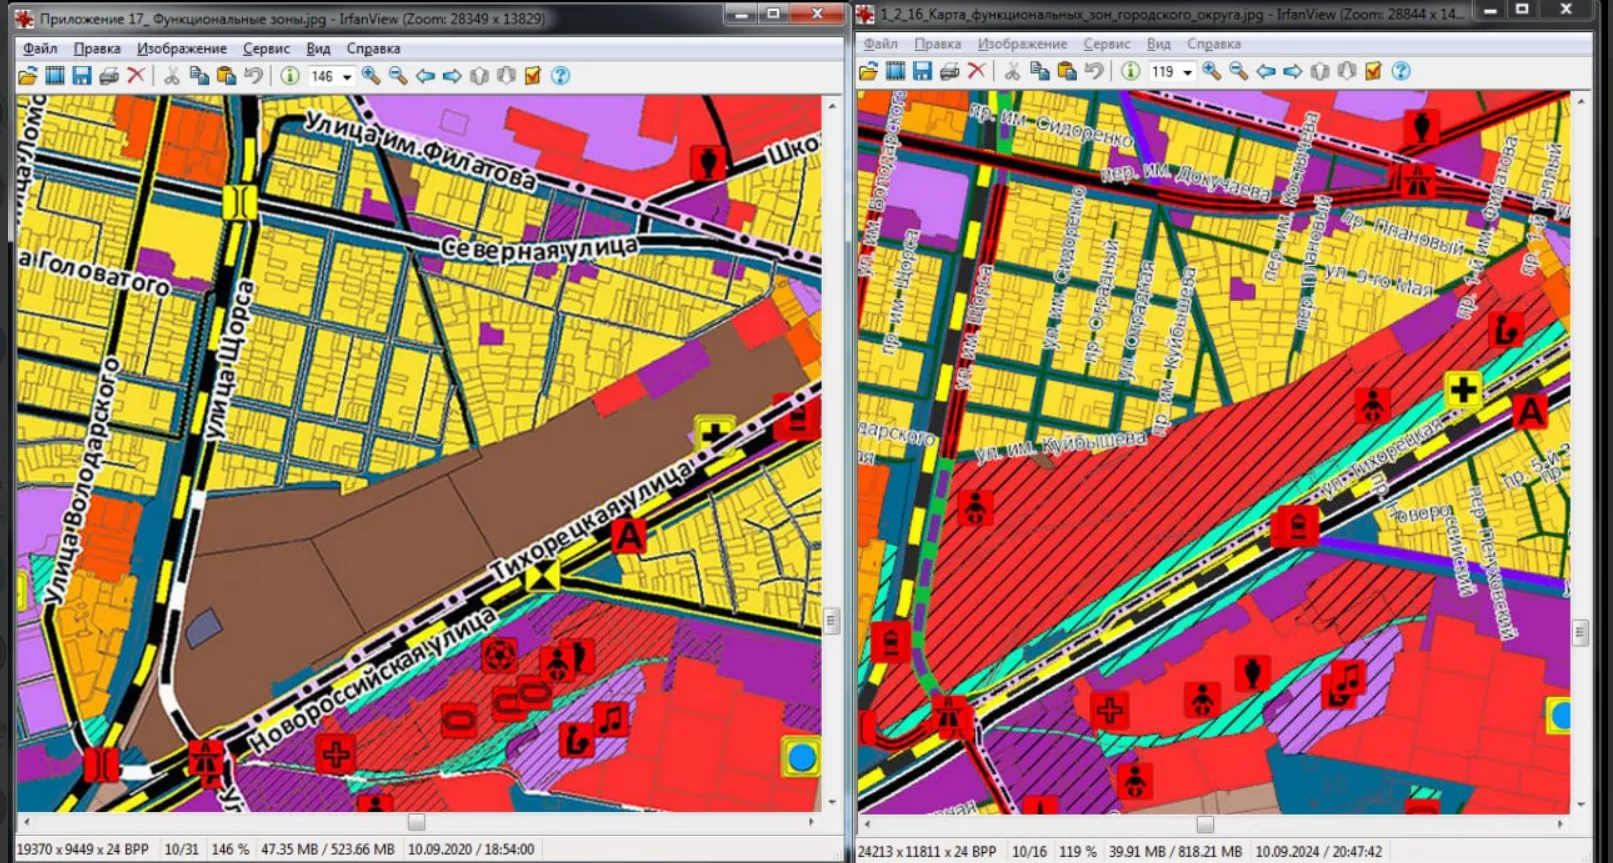Expand the 146 zoom dropdown
The height and width of the screenshot is (863, 1613).
click(x=347, y=77)
